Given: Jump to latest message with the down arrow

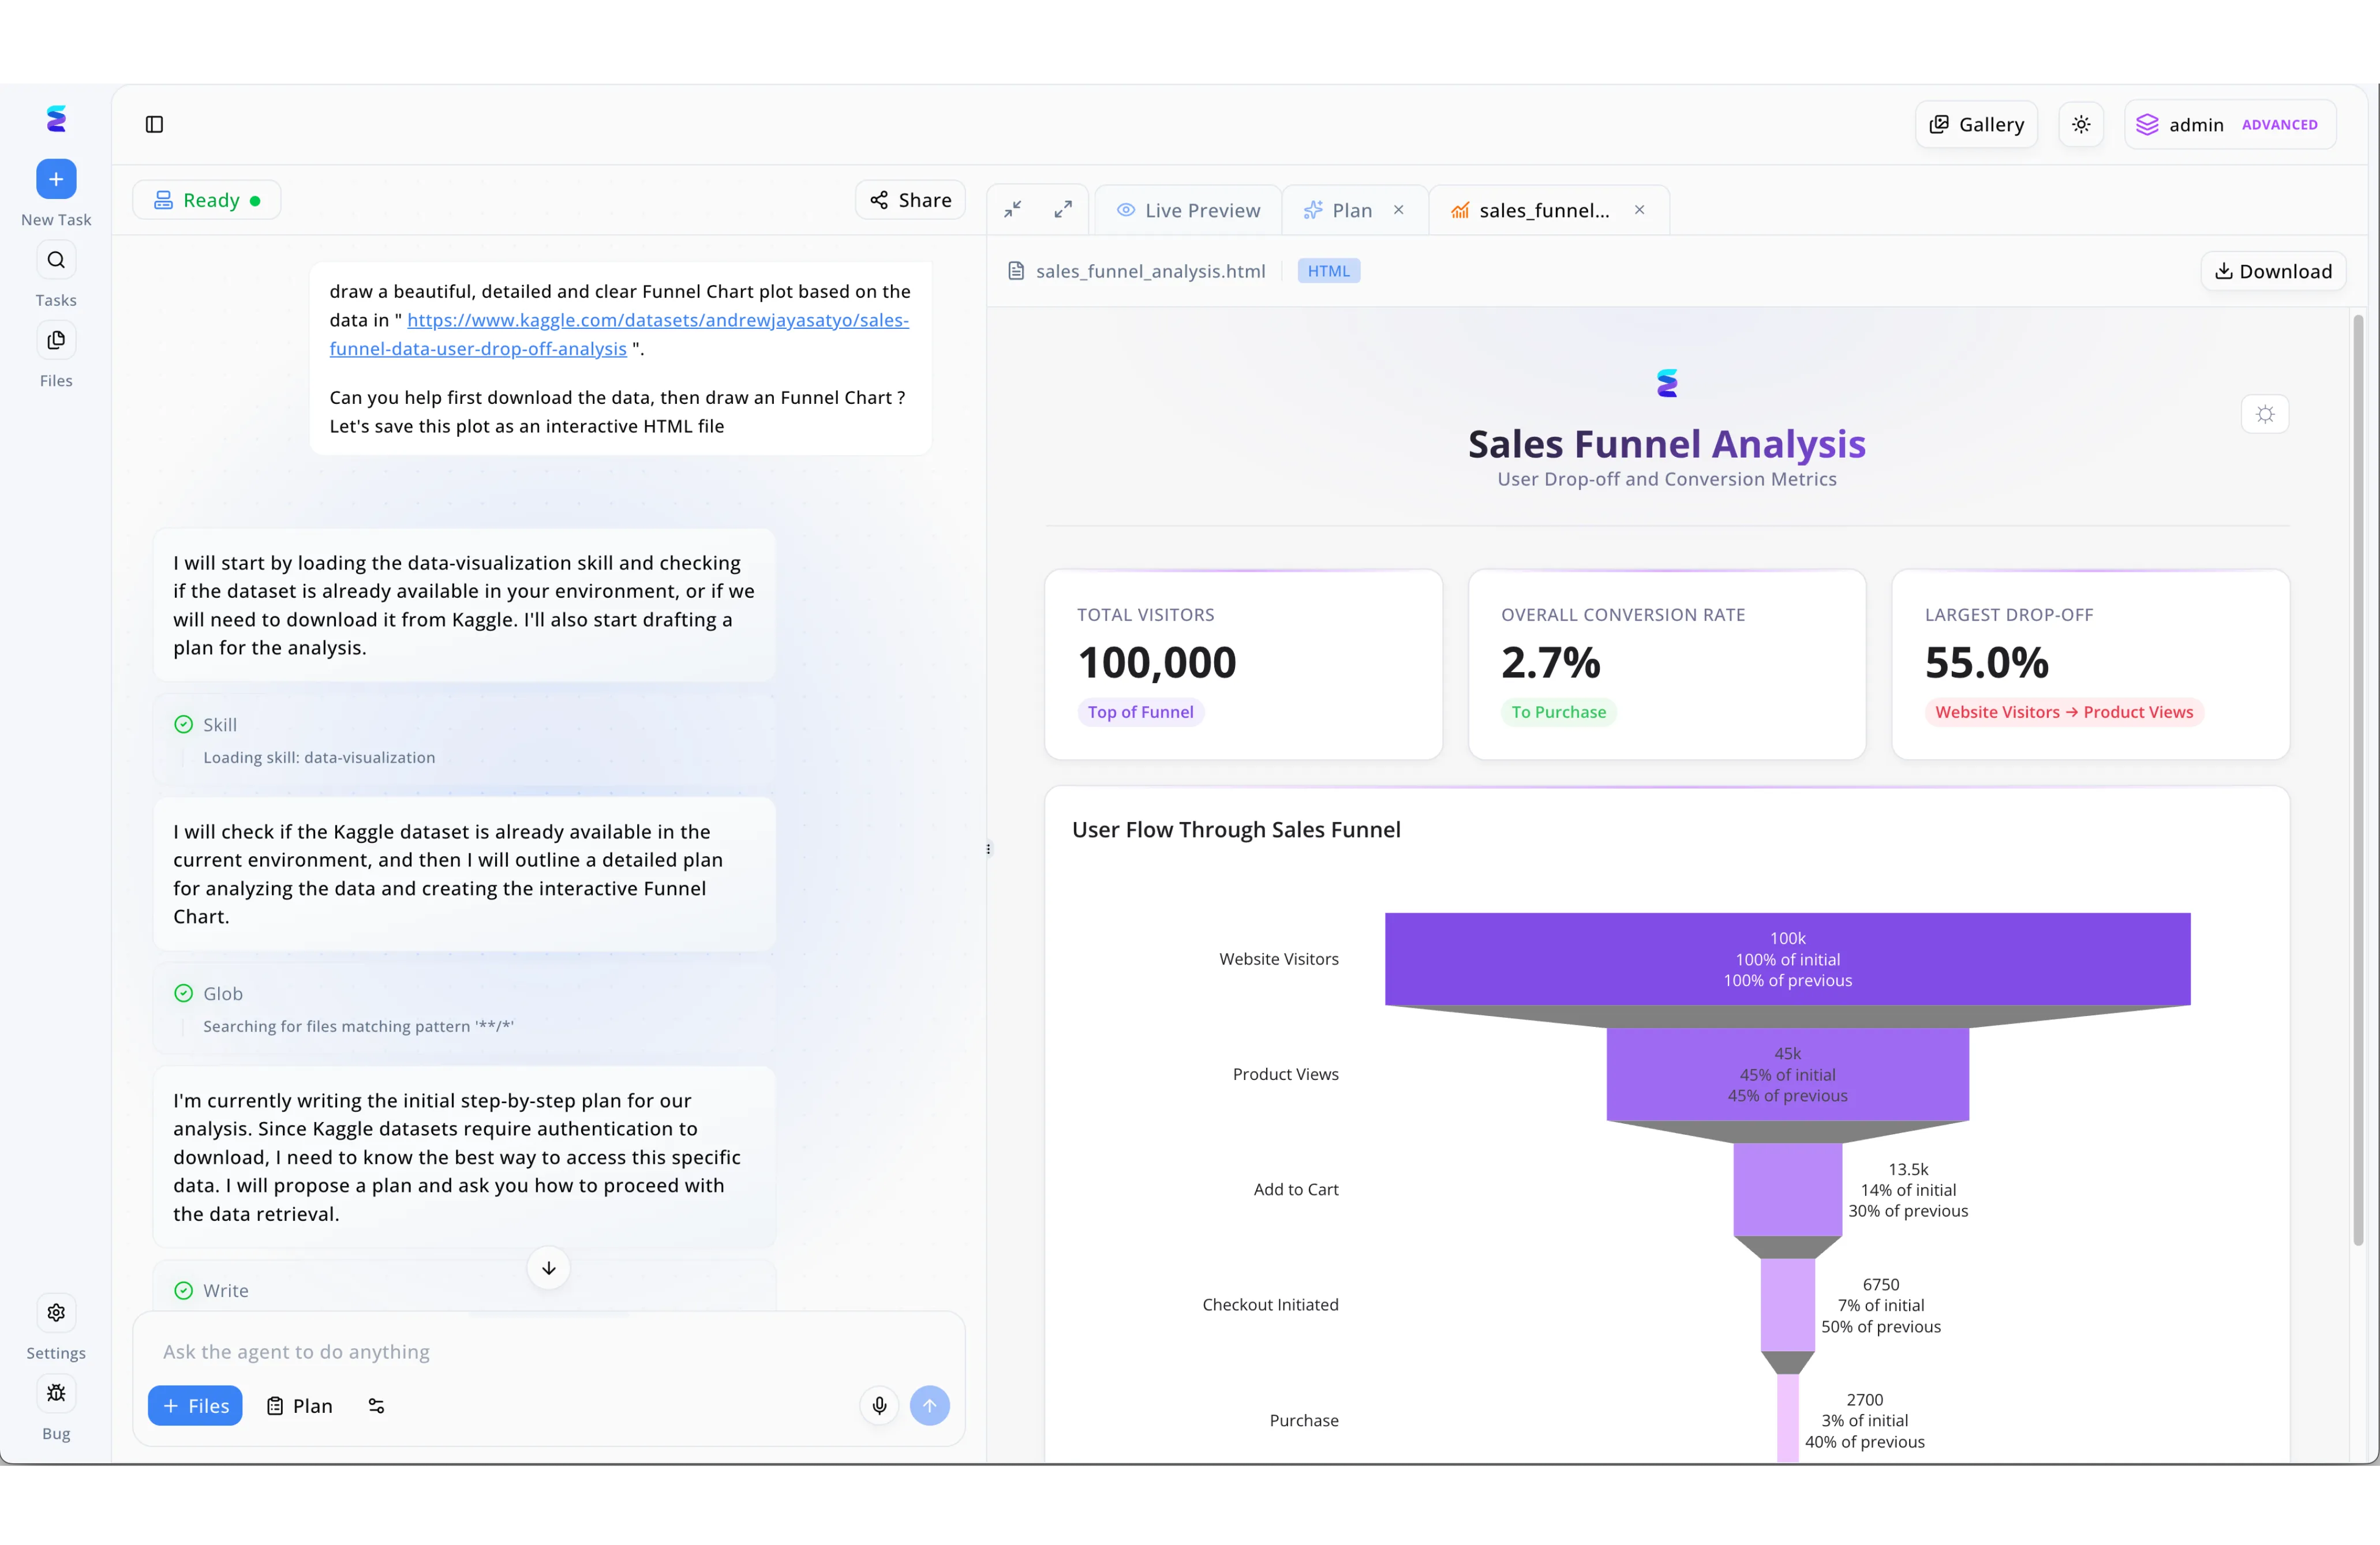Looking at the screenshot, I should 548,1267.
